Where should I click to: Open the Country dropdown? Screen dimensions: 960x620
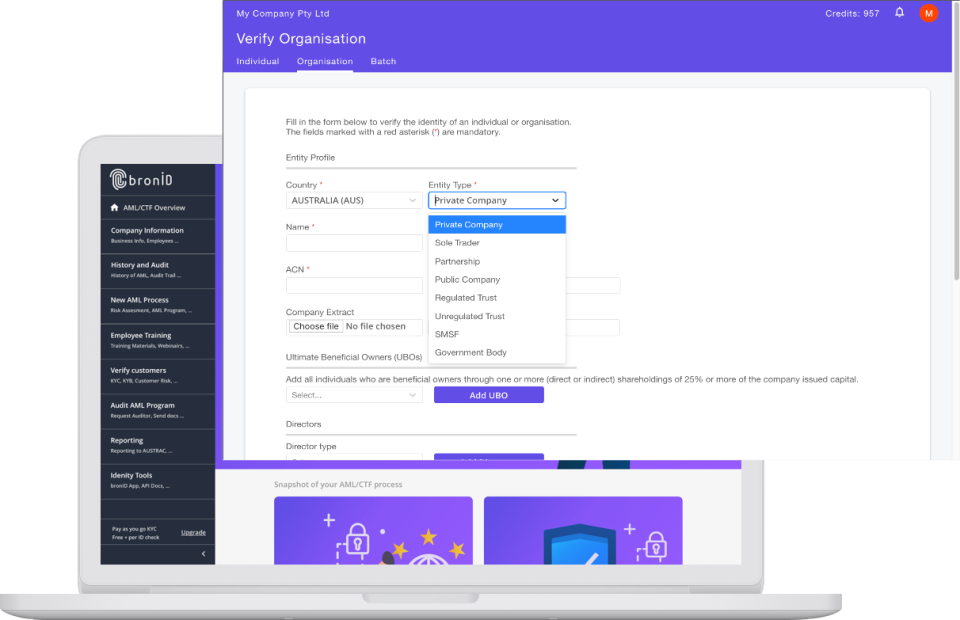click(x=354, y=200)
